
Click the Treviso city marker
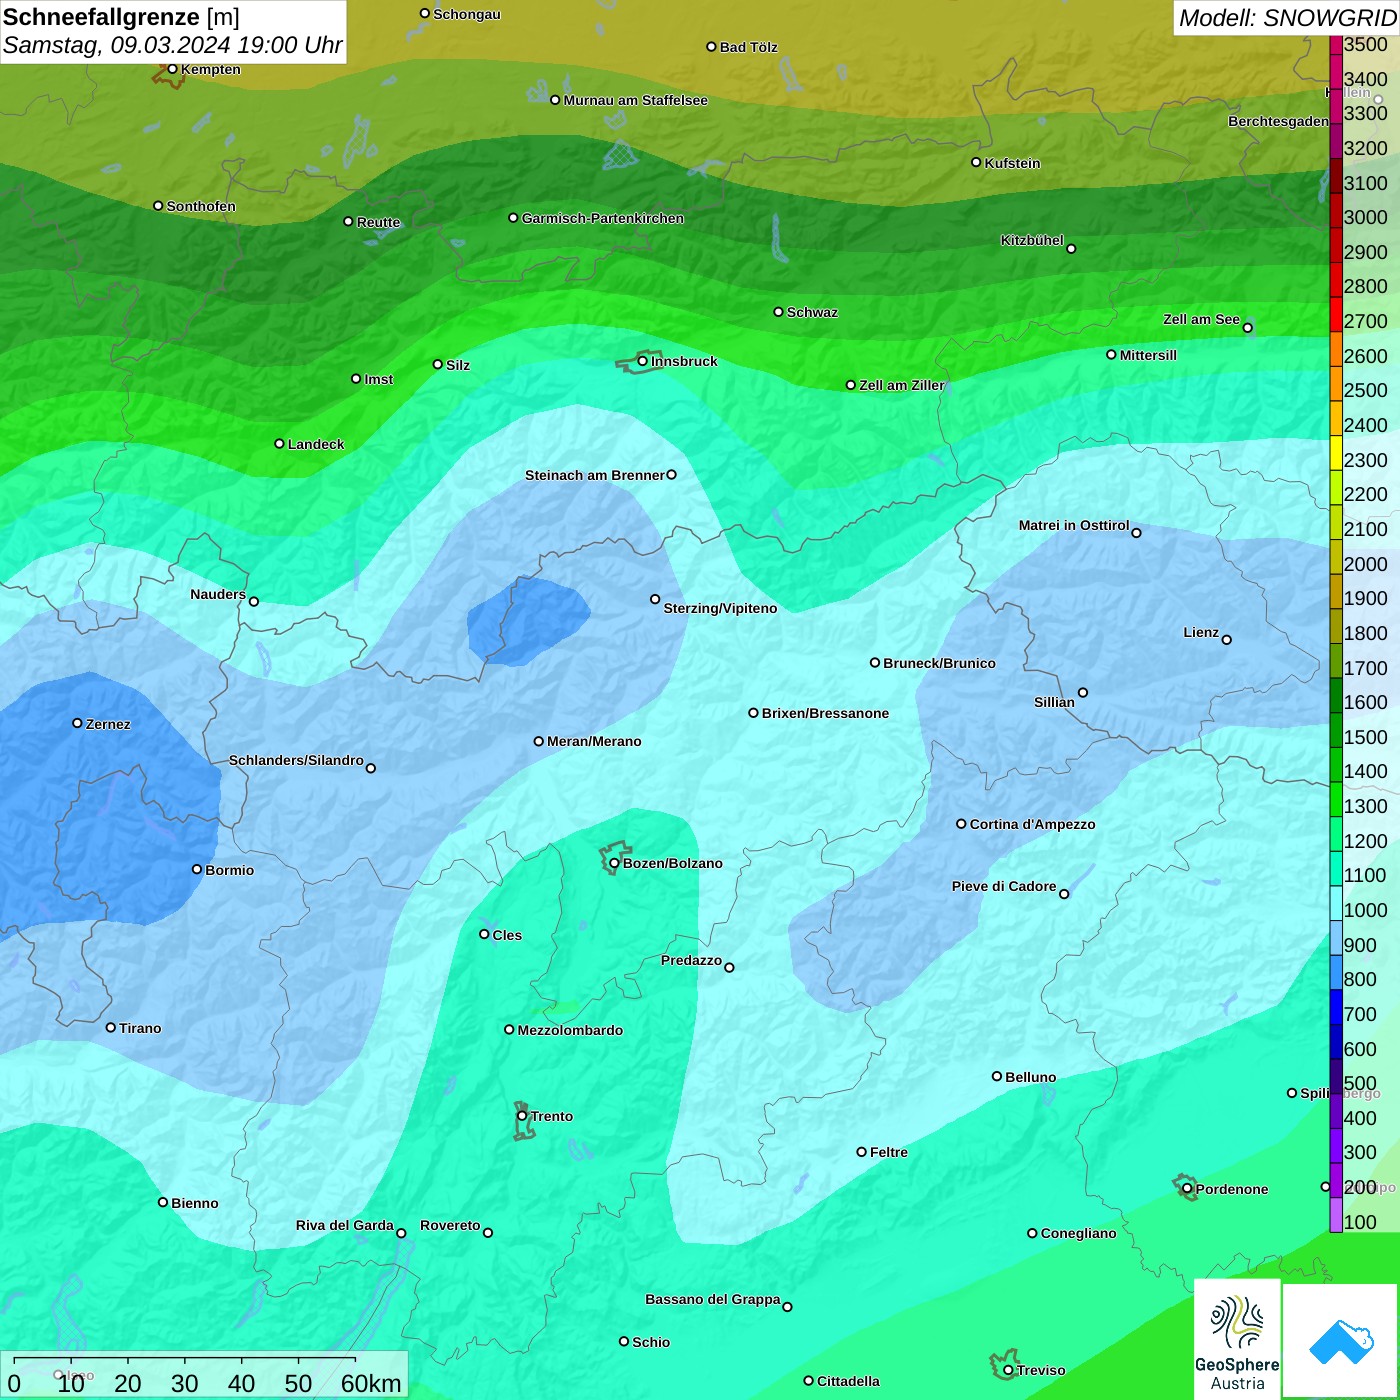pos(1008,1370)
